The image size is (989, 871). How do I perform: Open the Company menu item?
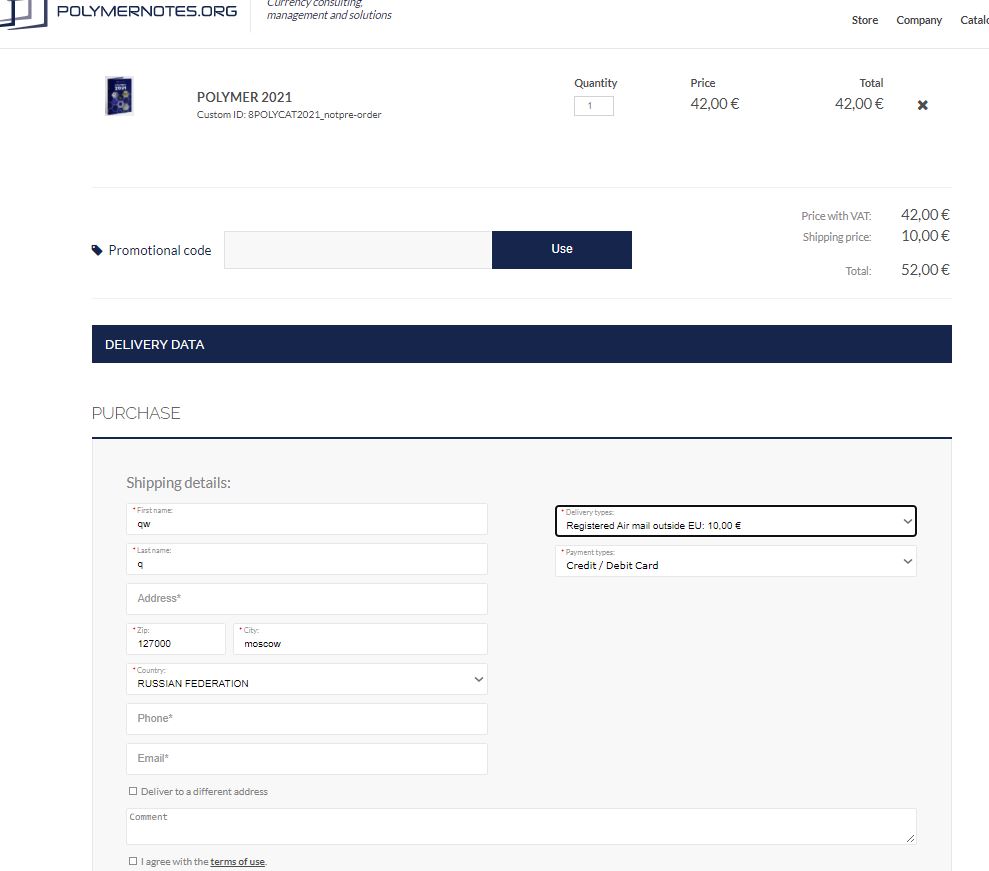[918, 20]
